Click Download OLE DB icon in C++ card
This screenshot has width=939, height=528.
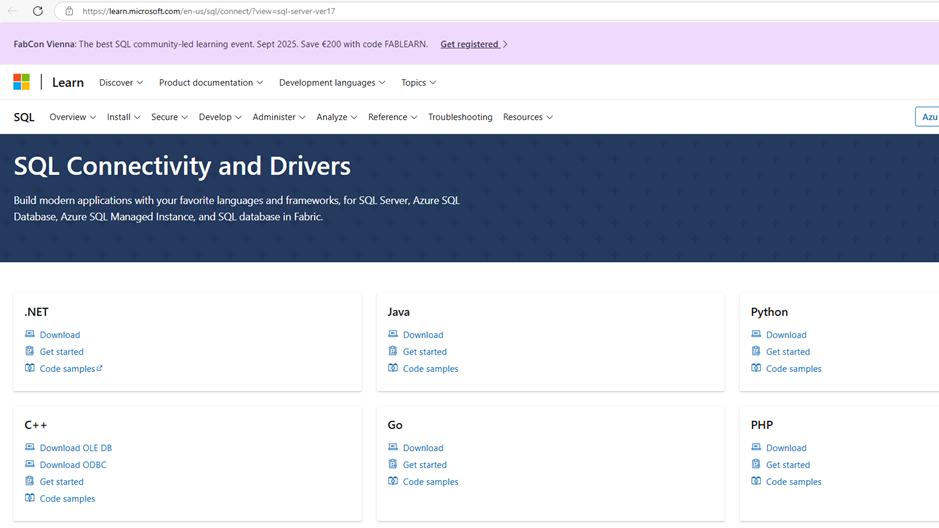coord(29,447)
